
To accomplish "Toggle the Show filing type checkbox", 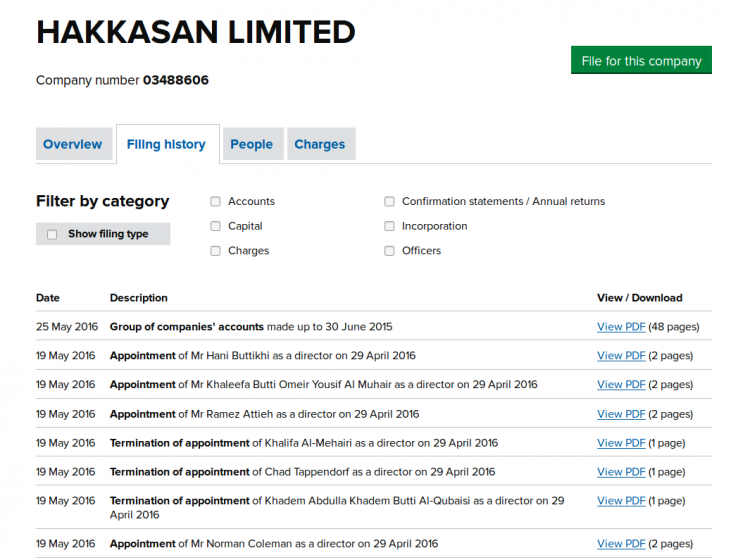I will pyautogui.click(x=52, y=234).
